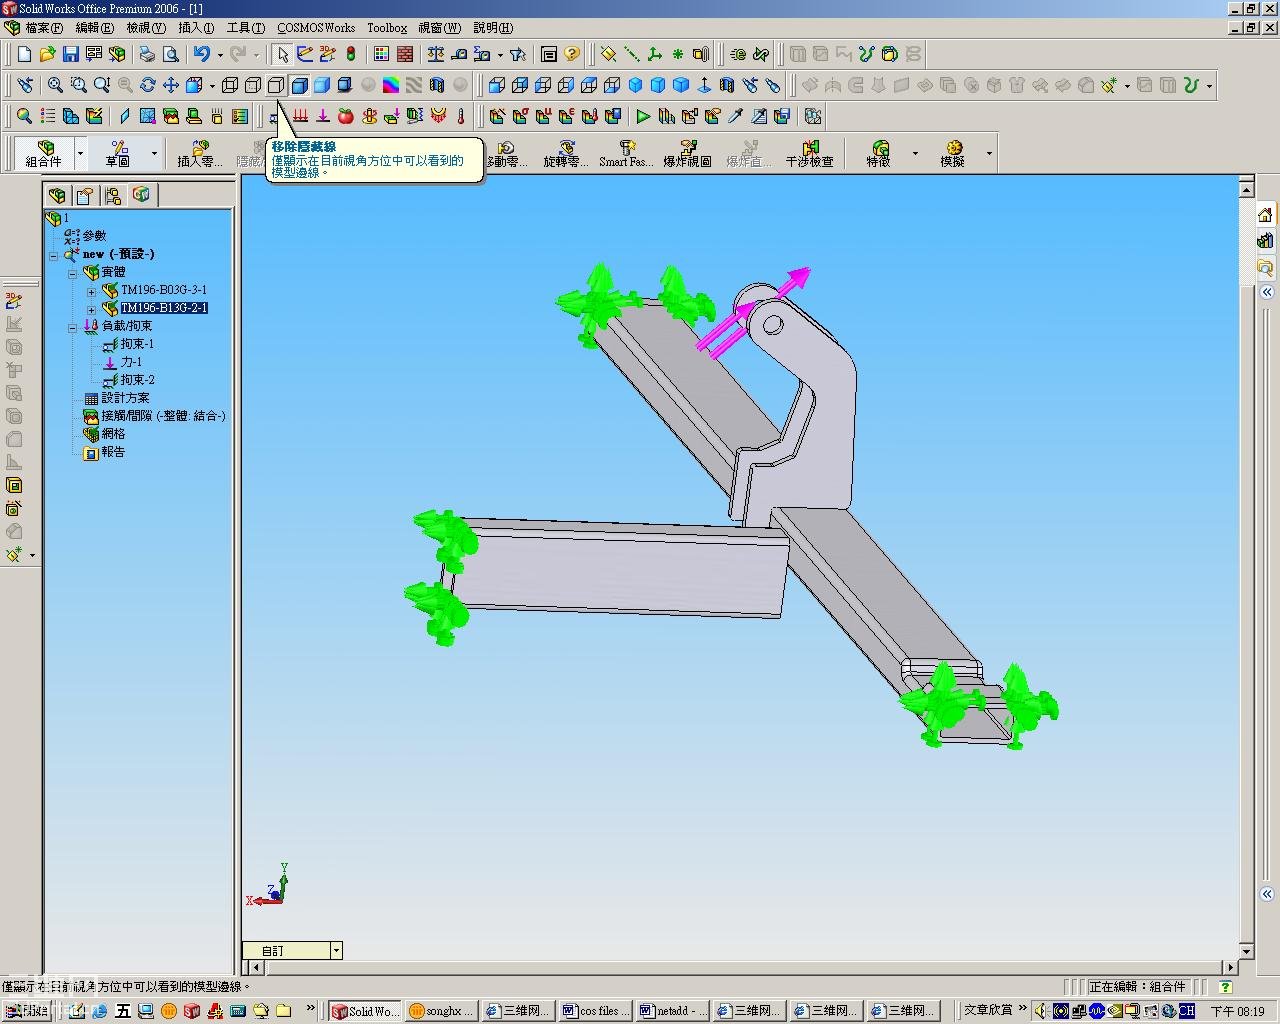Click the Rotate Component (旋轉零) tool
The image size is (1280, 1024).
pyautogui.click(x=566, y=153)
